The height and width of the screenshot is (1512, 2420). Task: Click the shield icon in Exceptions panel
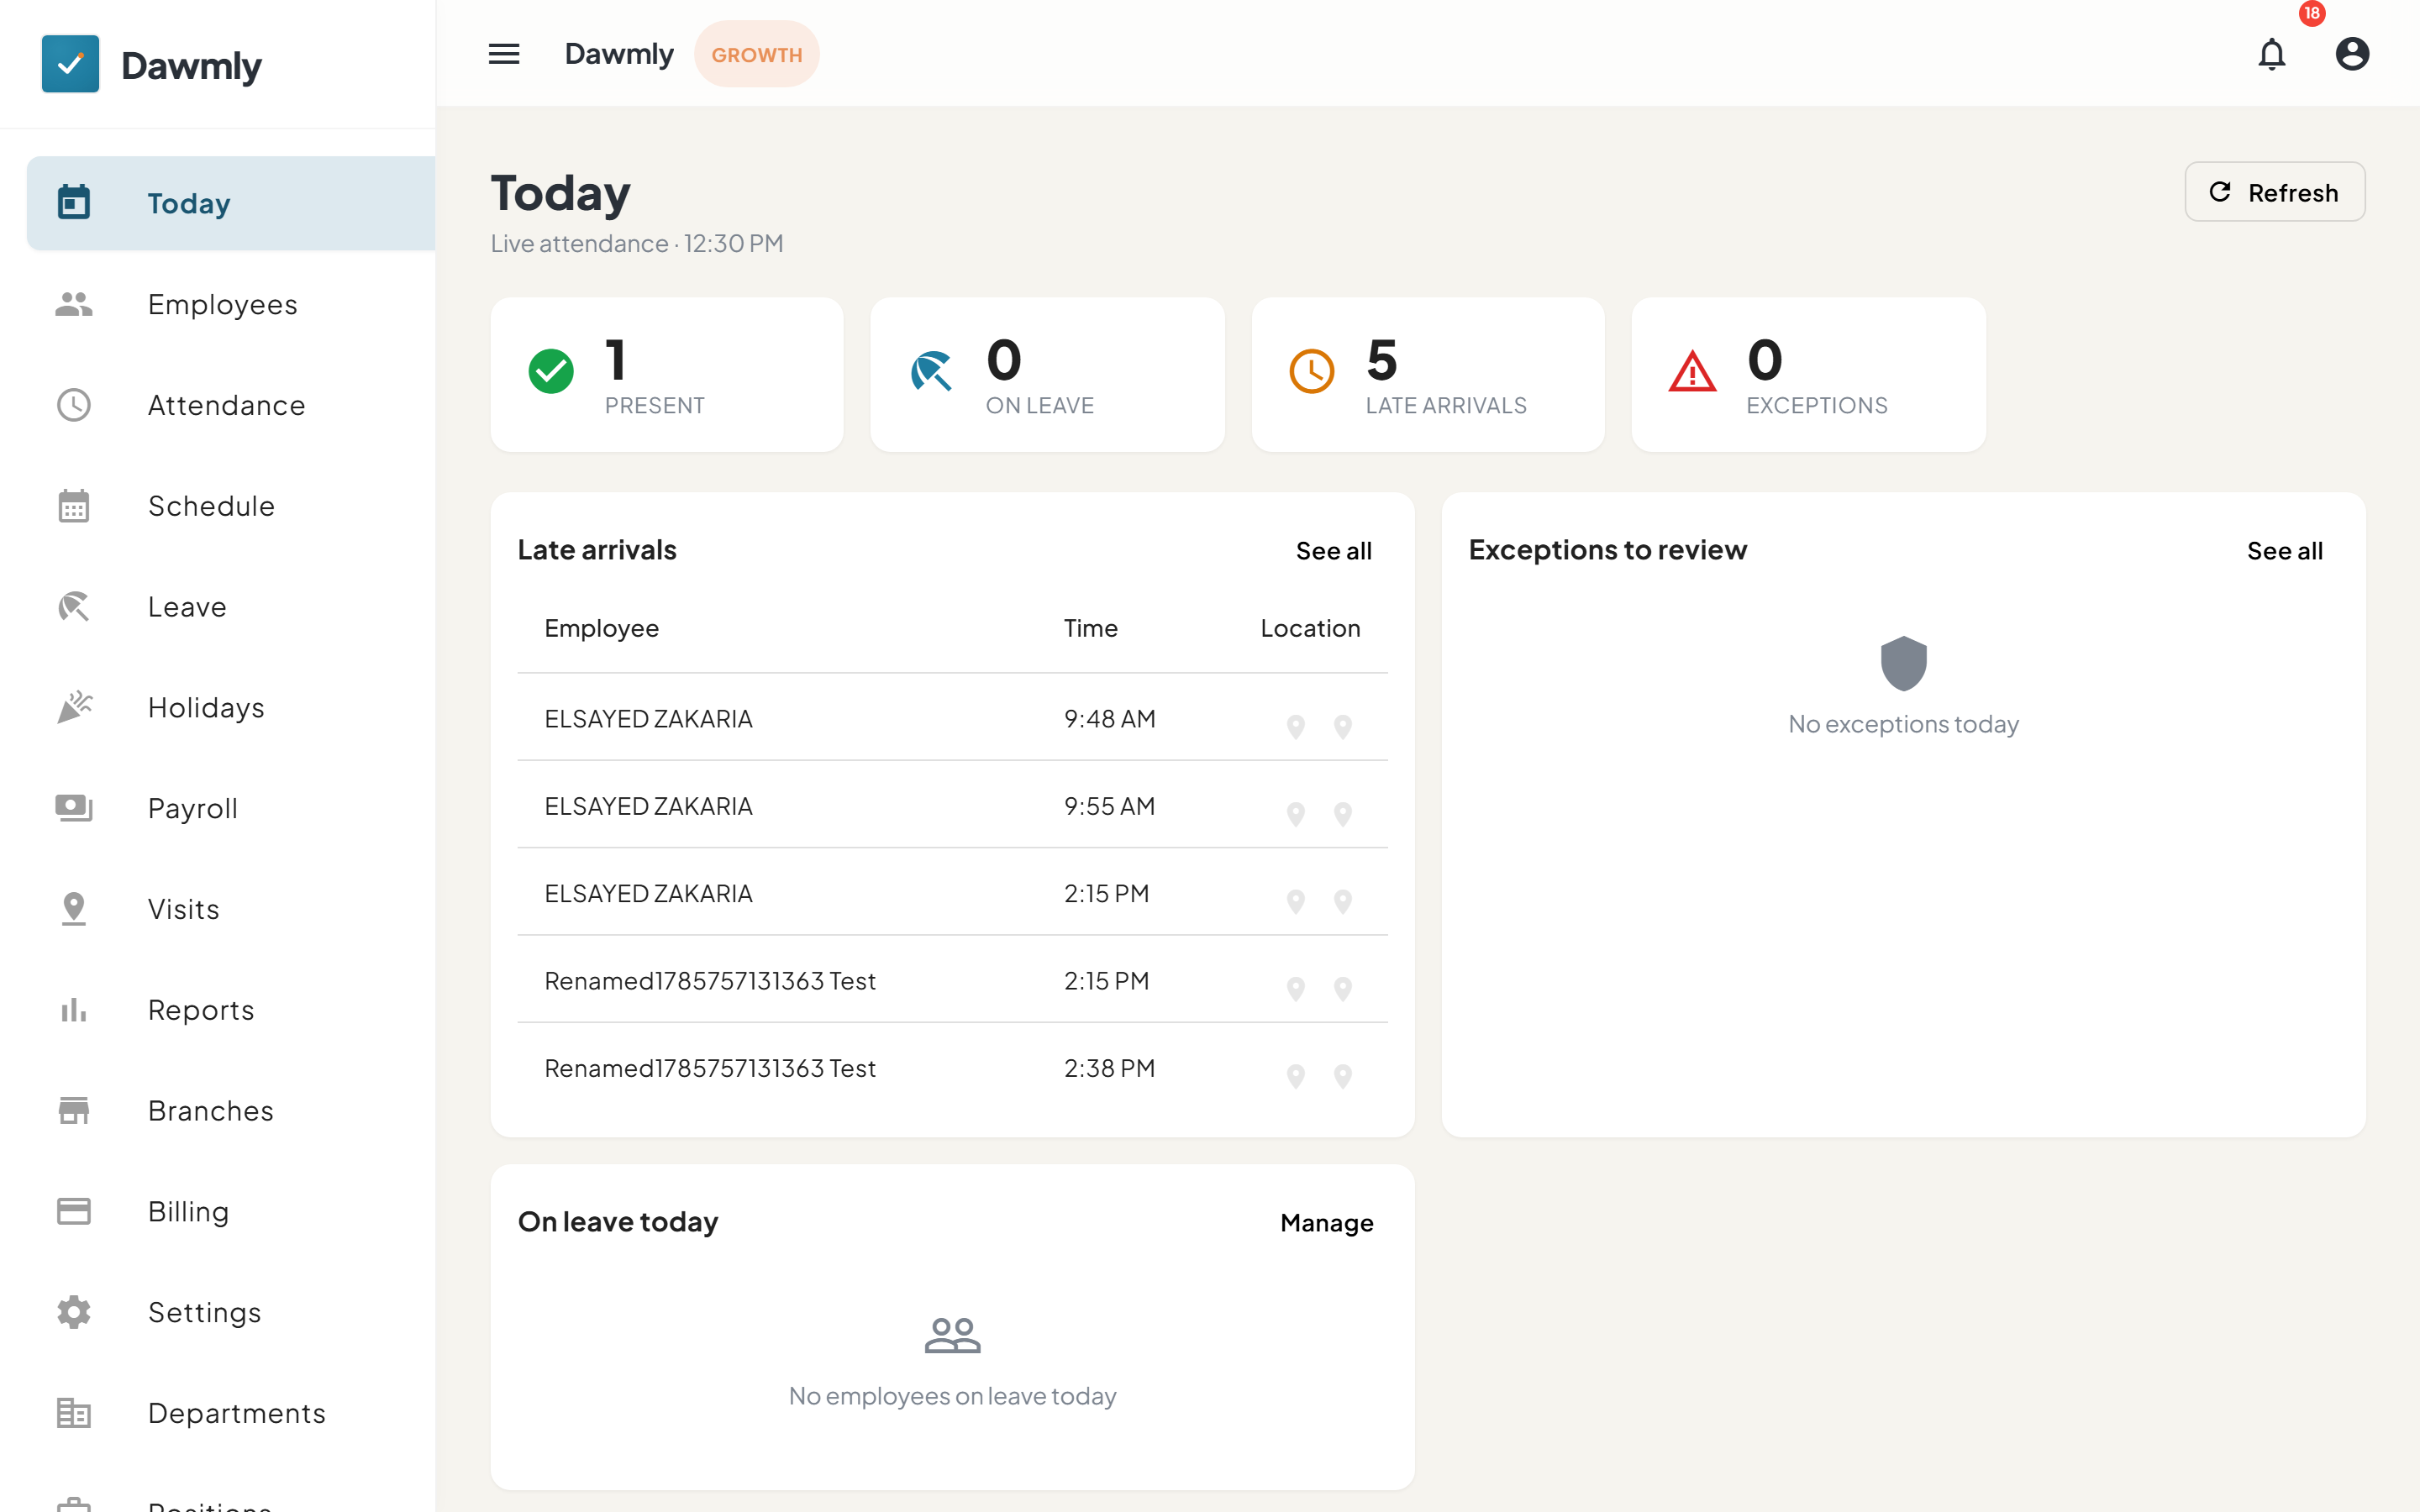[x=1904, y=663]
